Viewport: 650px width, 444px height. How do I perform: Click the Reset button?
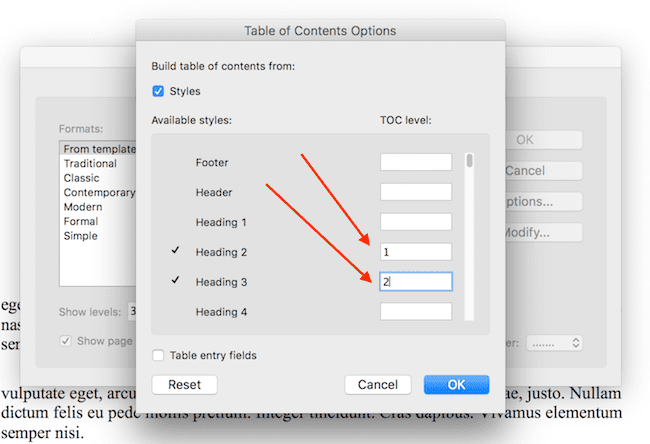(184, 385)
